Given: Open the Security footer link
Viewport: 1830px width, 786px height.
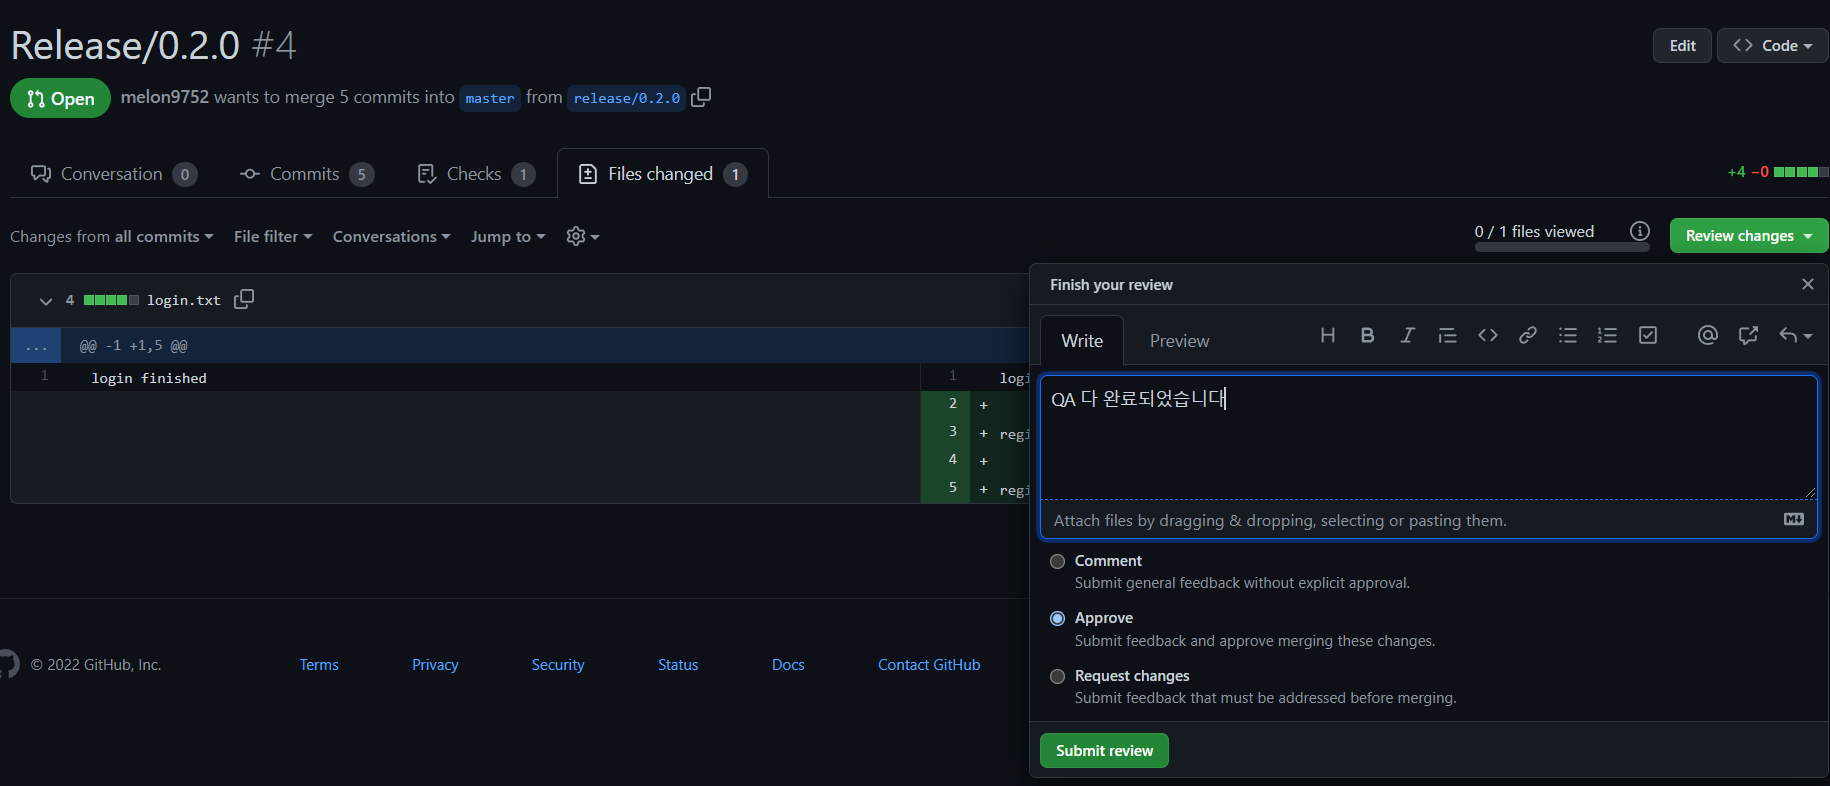Looking at the screenshot, I should click(x=558, y=665).
